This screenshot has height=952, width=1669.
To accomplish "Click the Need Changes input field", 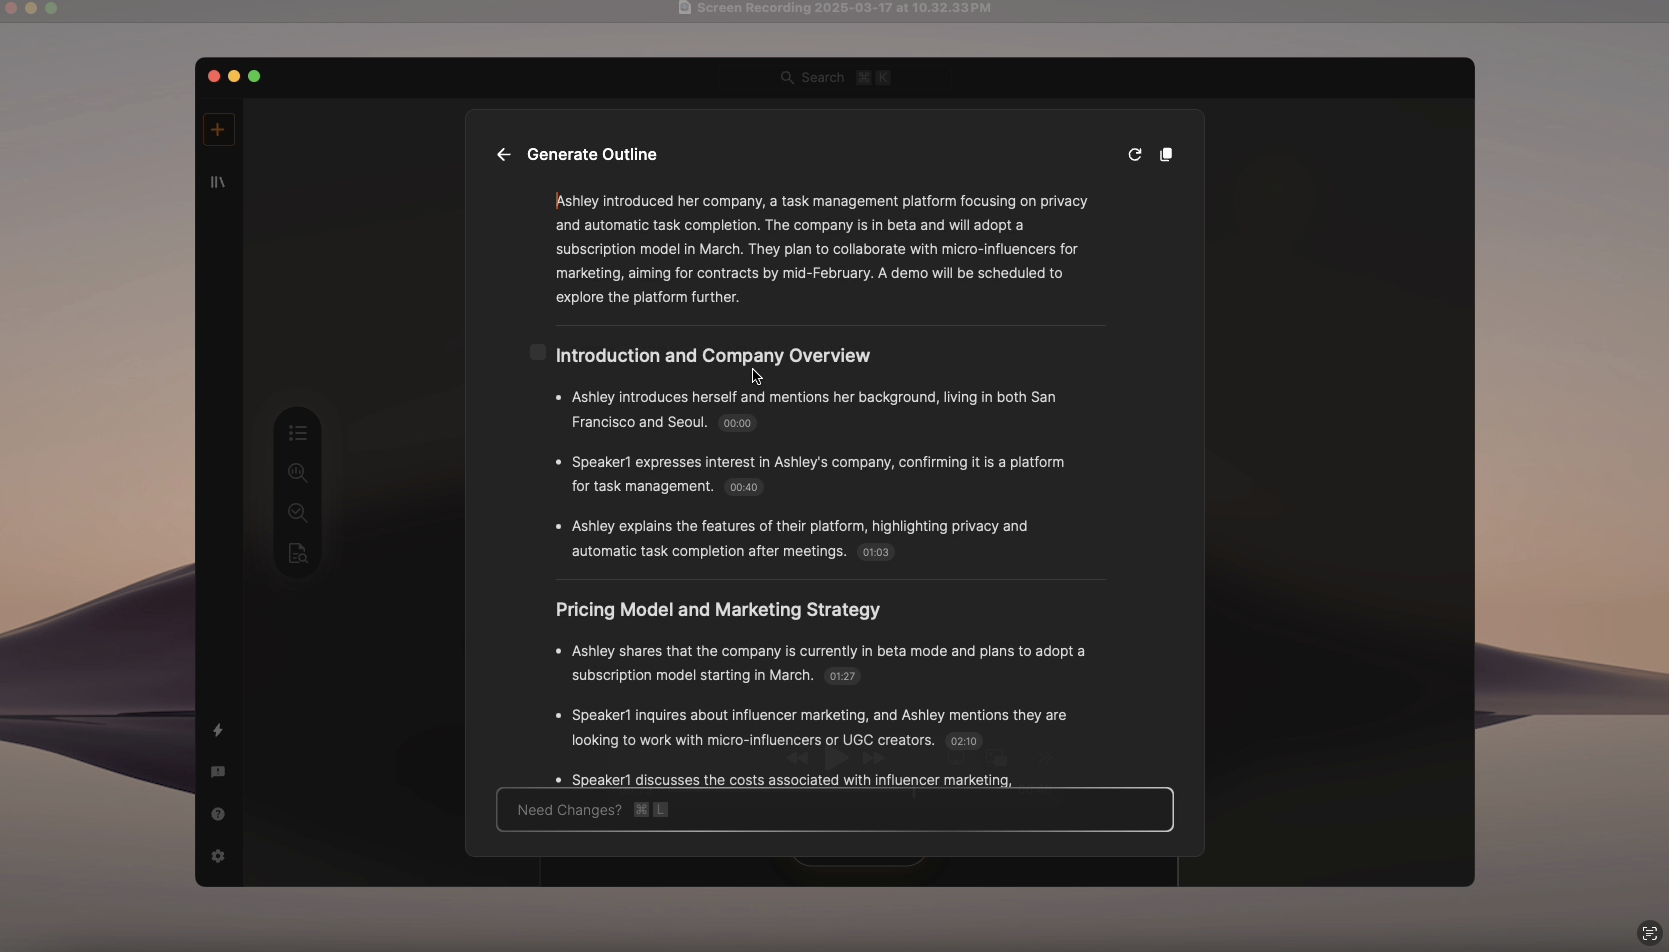I will 834,810.
